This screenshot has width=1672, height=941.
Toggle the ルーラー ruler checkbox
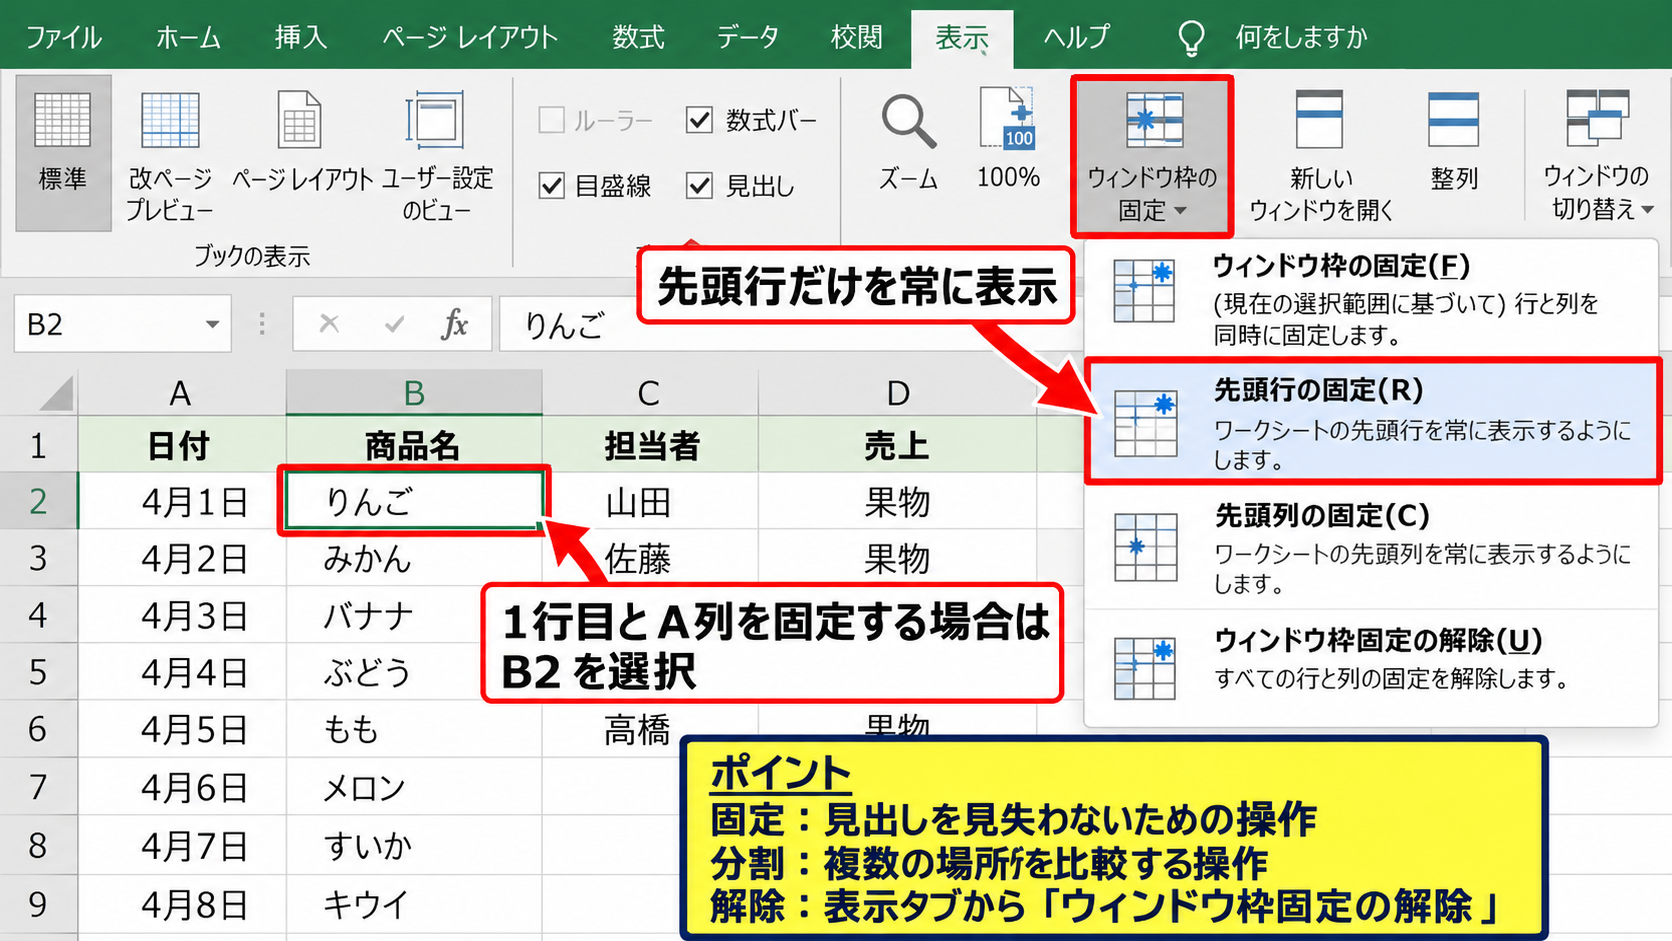point(552,120)
